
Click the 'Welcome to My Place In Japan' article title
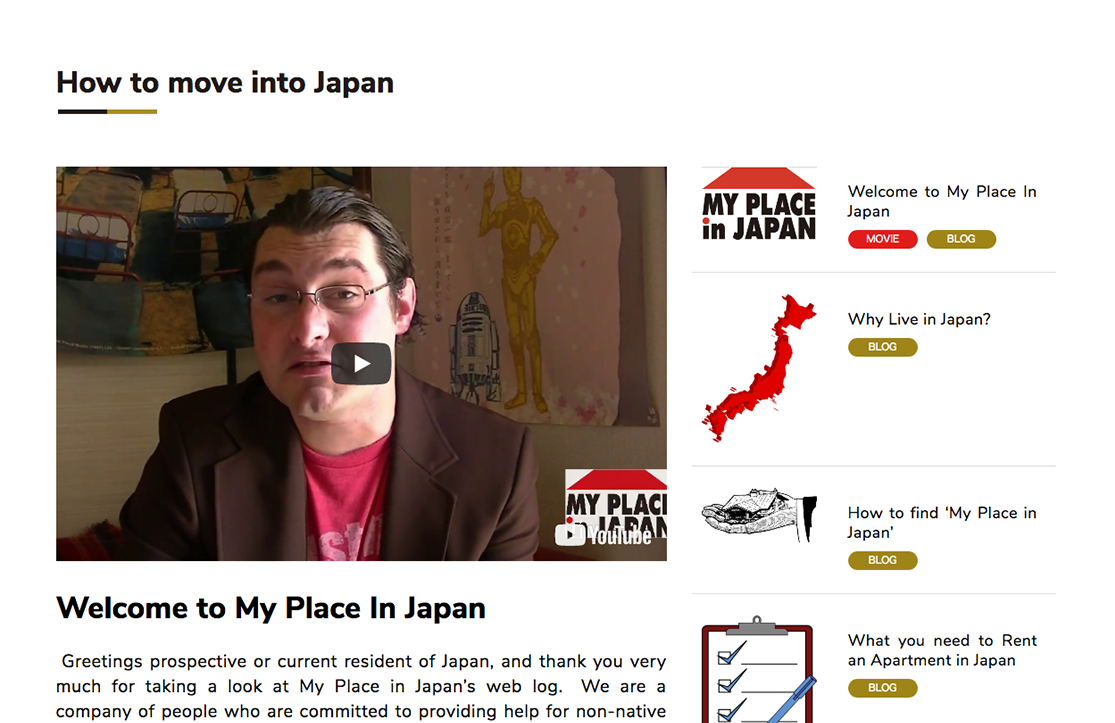[271, 609]
